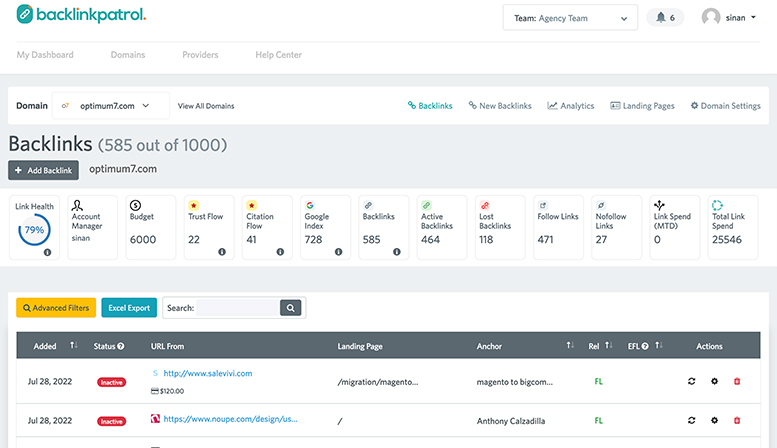Click the Add Backlink button
This screenshot has height=448, width=777.
(x=43, y=170)
